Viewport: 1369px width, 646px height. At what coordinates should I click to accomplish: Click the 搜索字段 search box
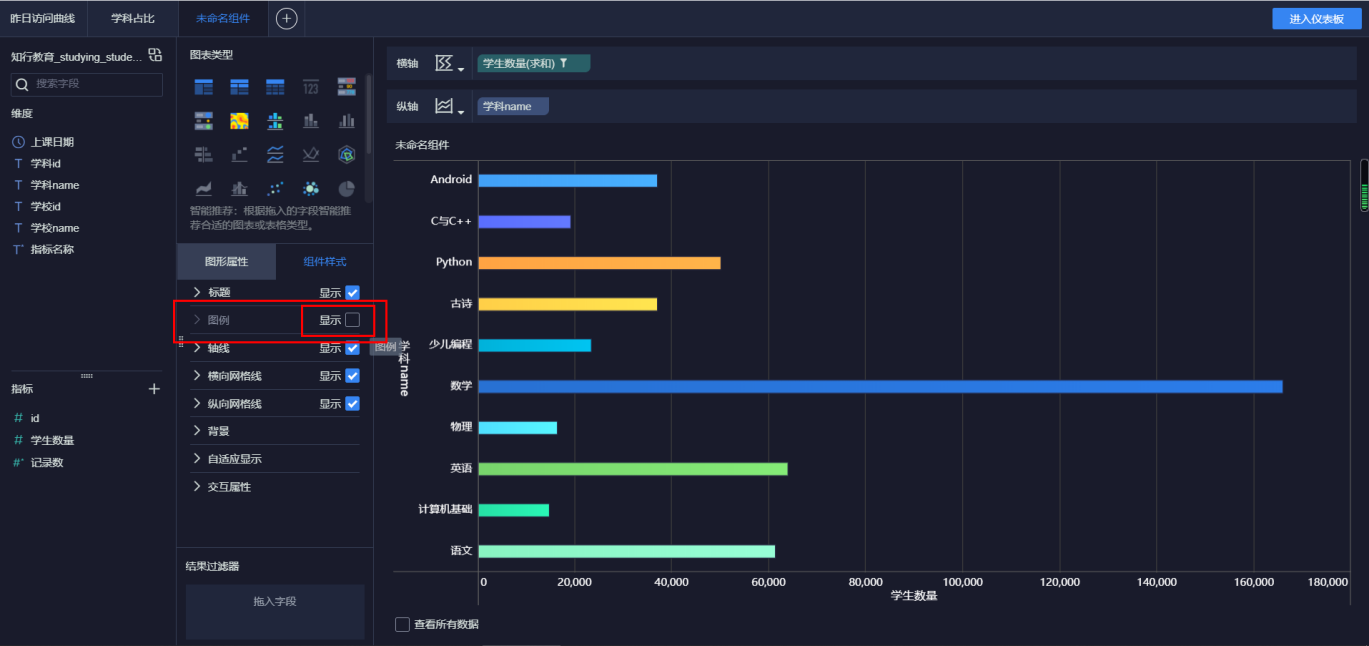(87, 84)
